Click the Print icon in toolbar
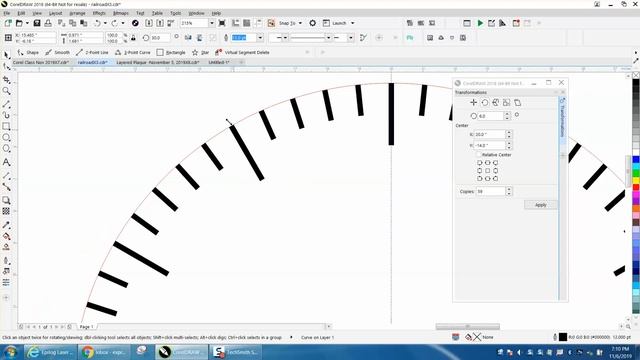Viewport: 640px width, 360px height. 48,23
